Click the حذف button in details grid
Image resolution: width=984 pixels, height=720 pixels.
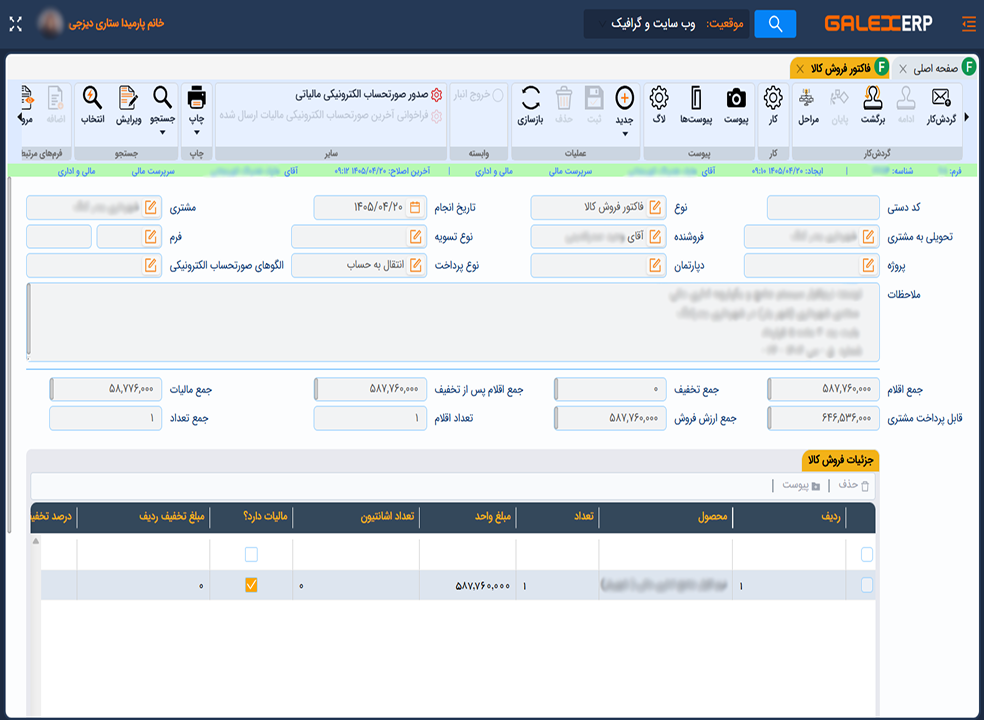point(853,485)
